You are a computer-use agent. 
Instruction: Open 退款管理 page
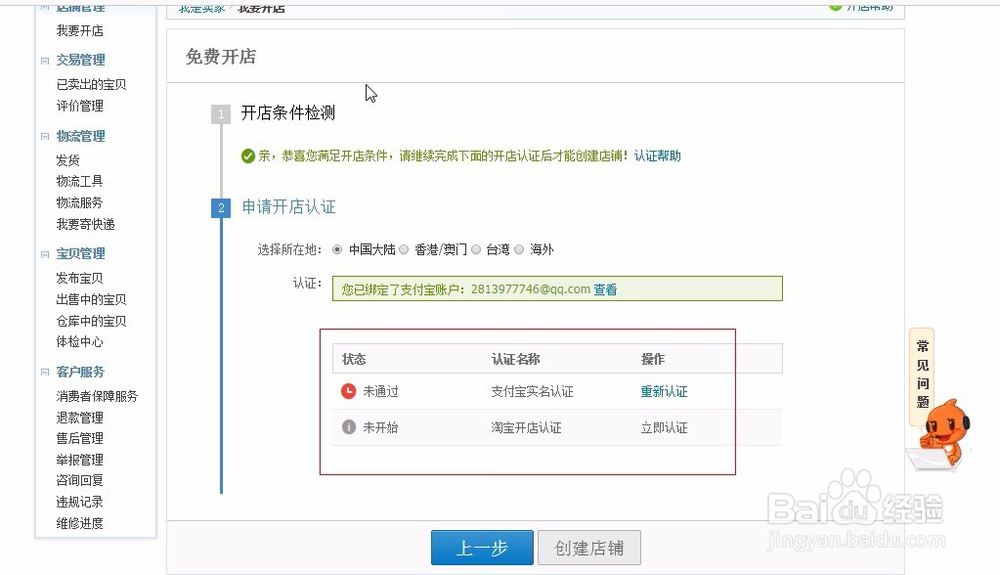click(80, 418)
